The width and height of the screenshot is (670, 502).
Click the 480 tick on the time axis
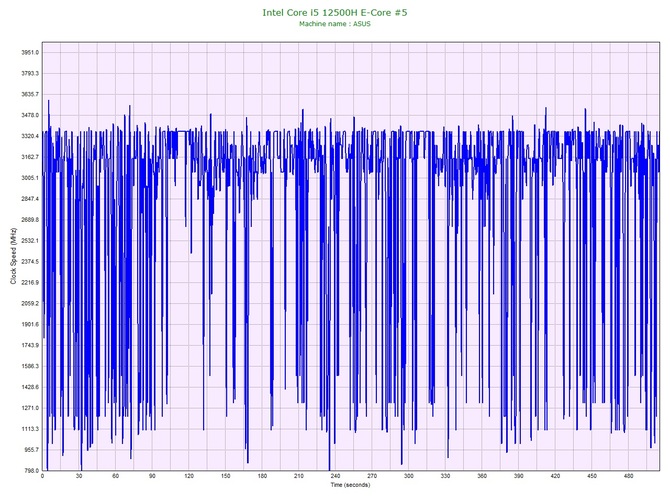coord(629,476)
